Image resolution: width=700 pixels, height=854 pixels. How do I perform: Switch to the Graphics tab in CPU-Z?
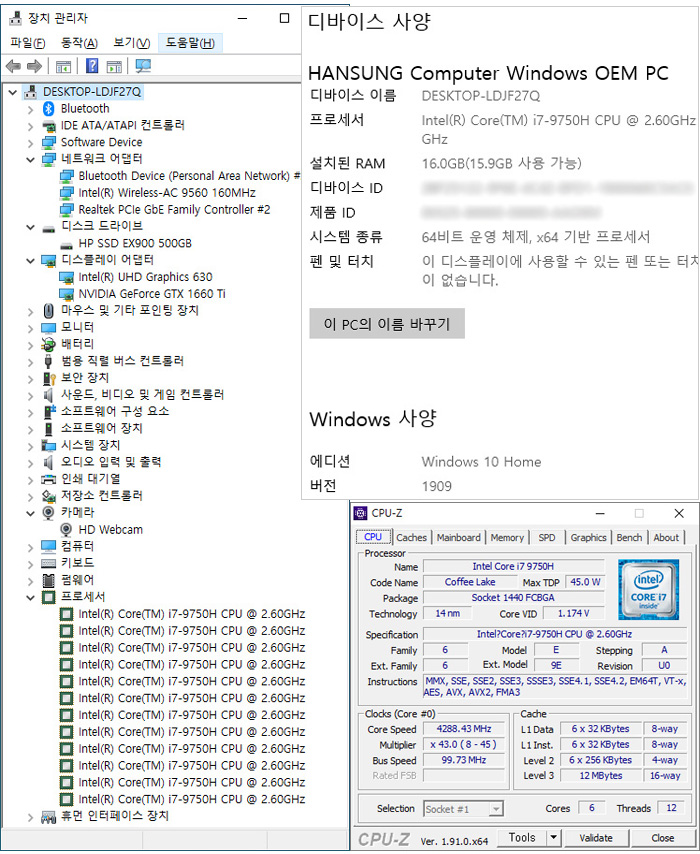(588, 538)
